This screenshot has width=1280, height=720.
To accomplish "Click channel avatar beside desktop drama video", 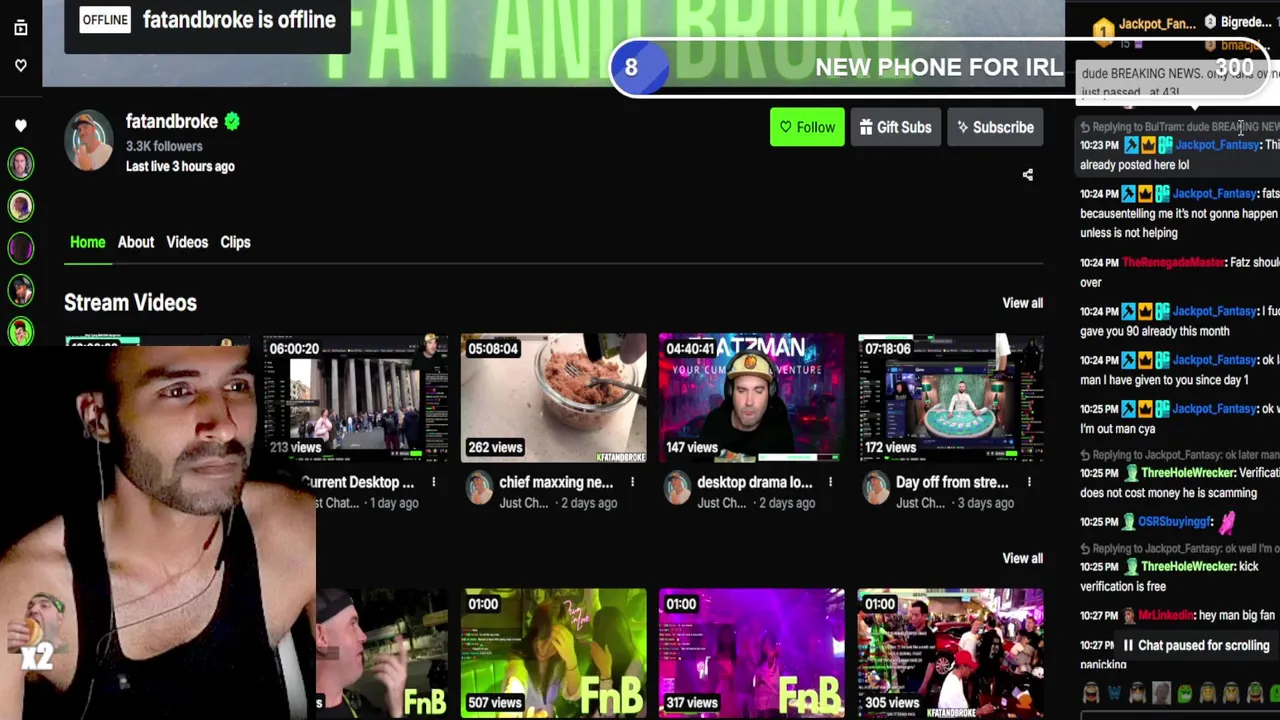I will [x=678, y=488].
